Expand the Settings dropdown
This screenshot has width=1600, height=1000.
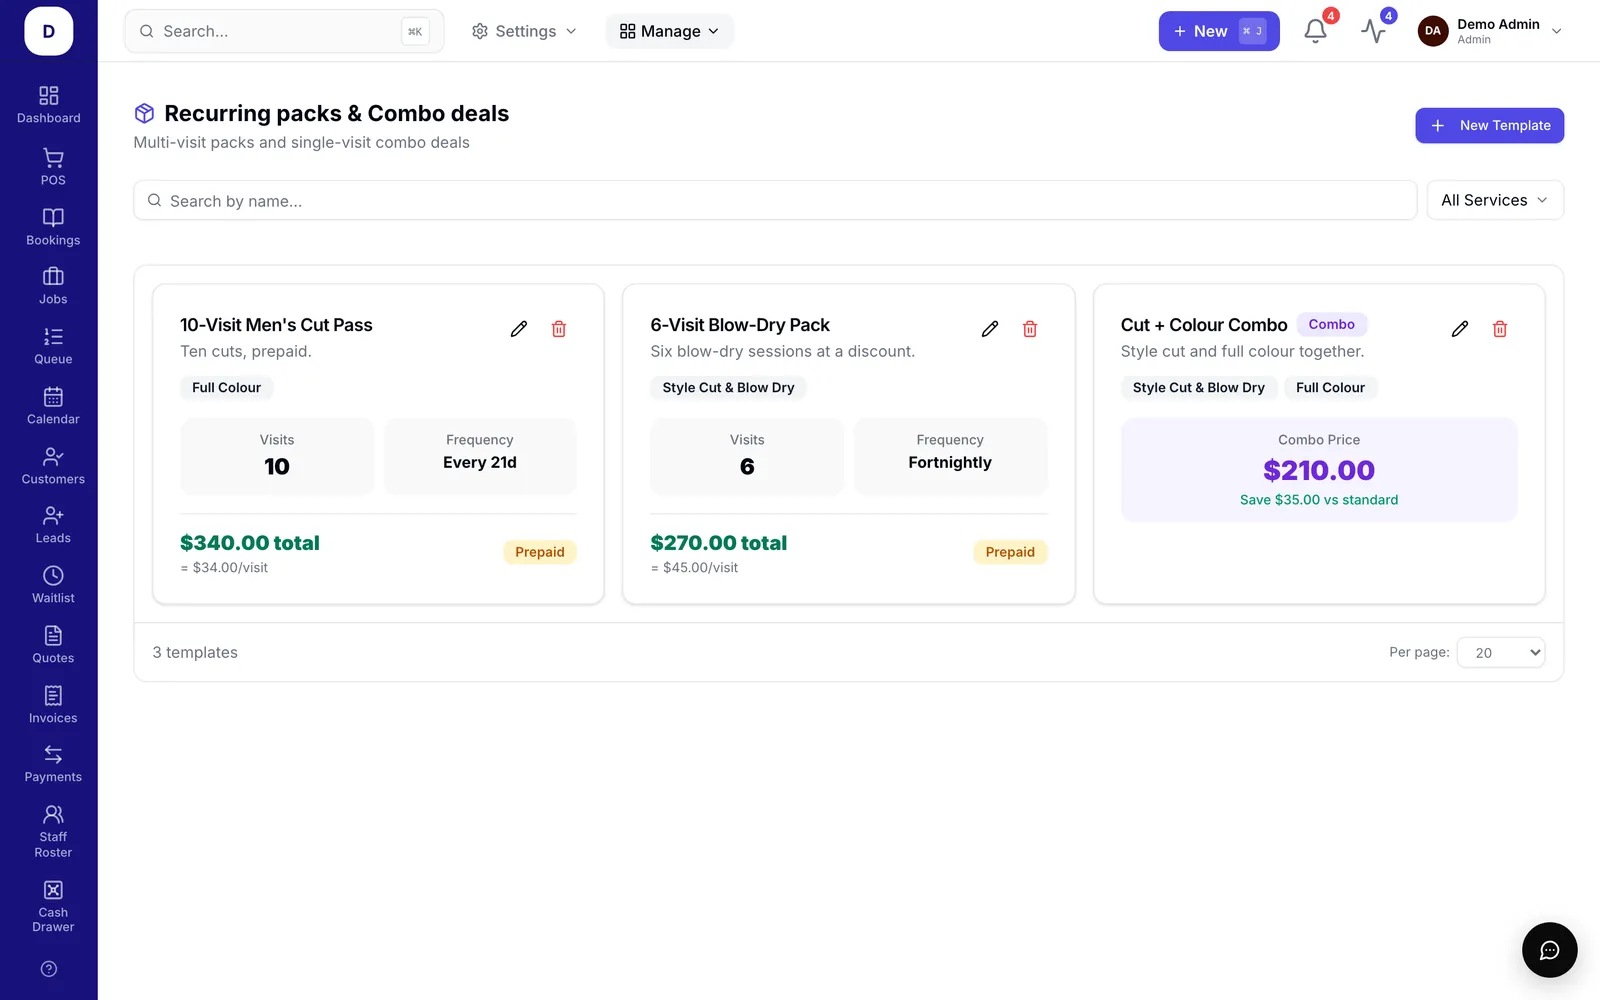(x=524, y=31)
